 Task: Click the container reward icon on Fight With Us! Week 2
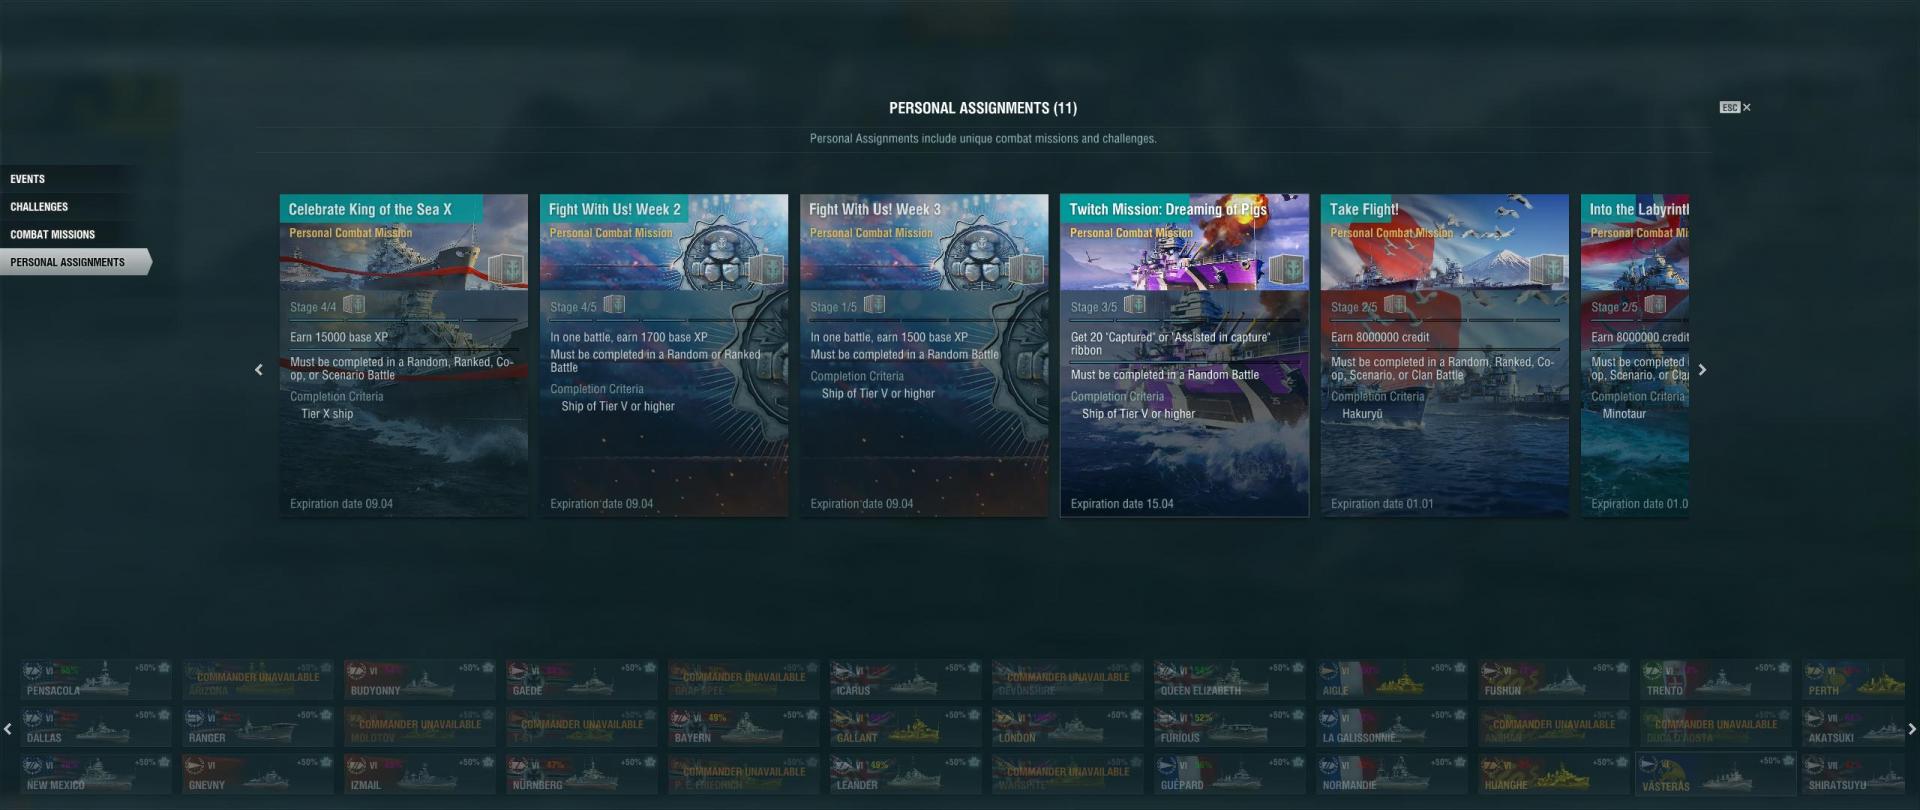tap(766, 270)
